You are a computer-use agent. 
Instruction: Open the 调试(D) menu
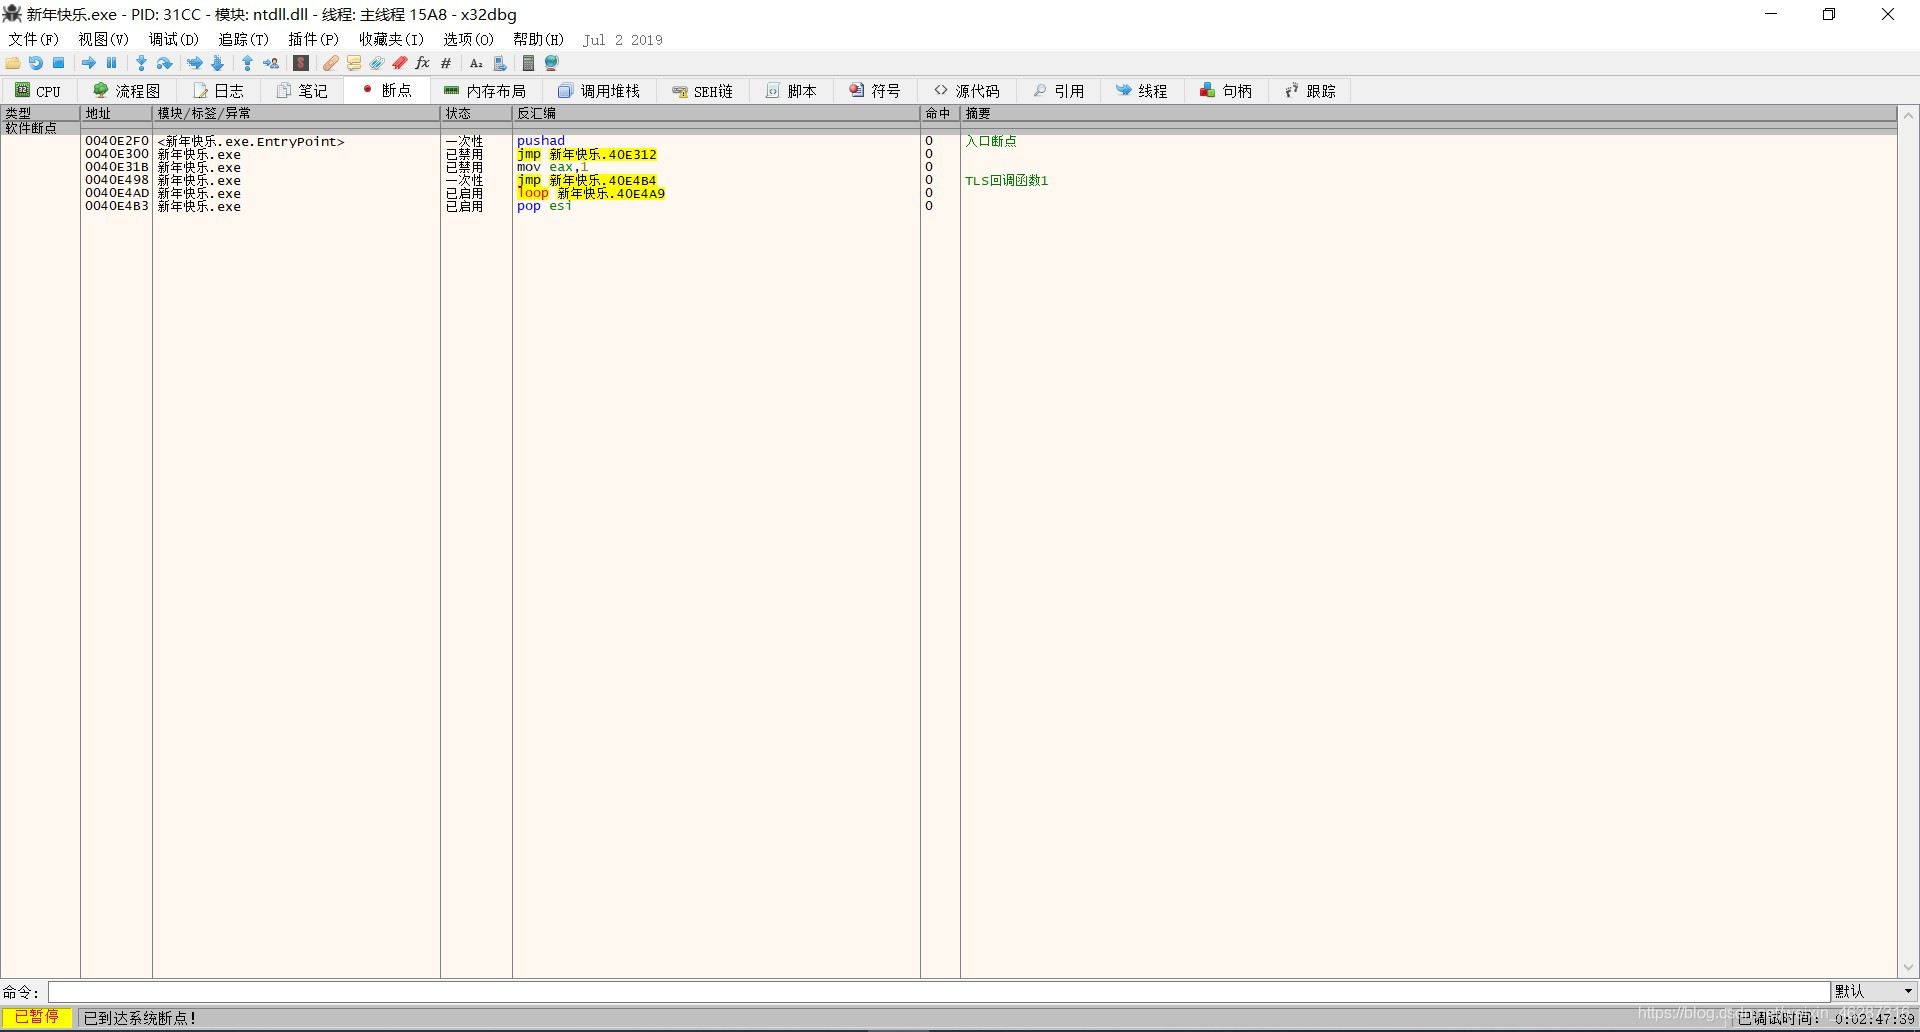174,40
